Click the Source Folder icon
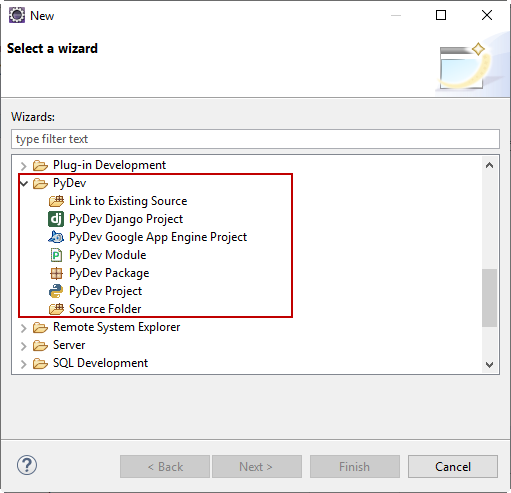 pos(56,309)
